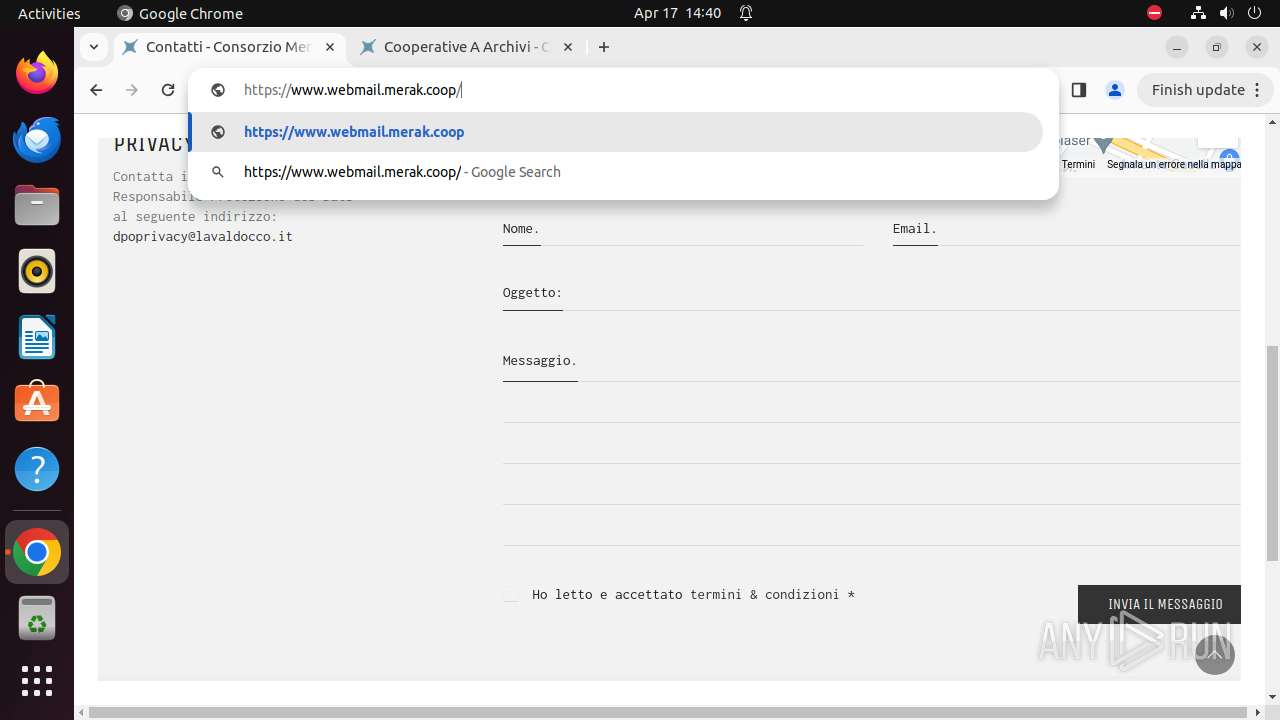Click the Finish update button

point(1205,90)
